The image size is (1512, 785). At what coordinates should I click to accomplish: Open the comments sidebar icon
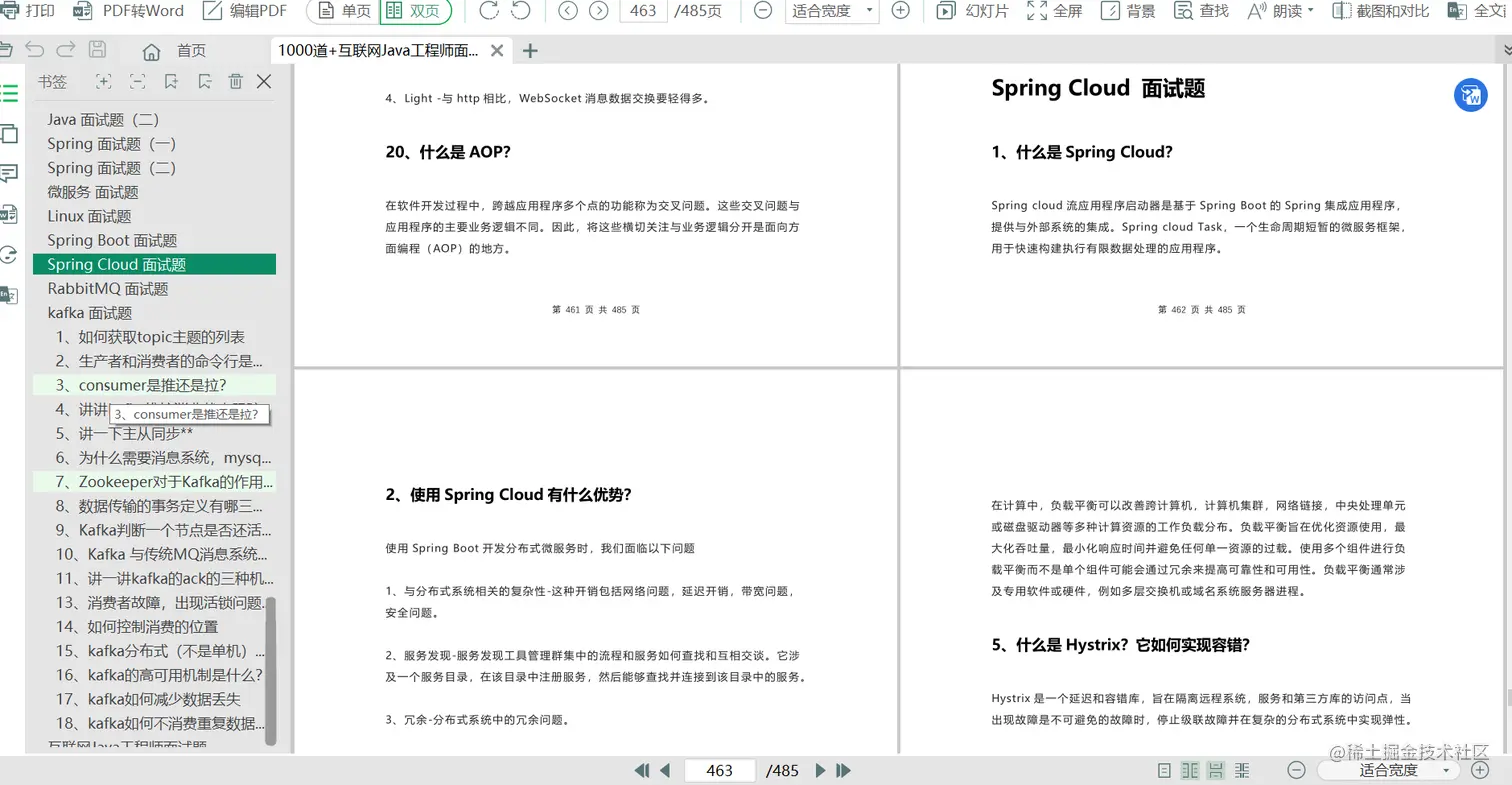[9, 174]
